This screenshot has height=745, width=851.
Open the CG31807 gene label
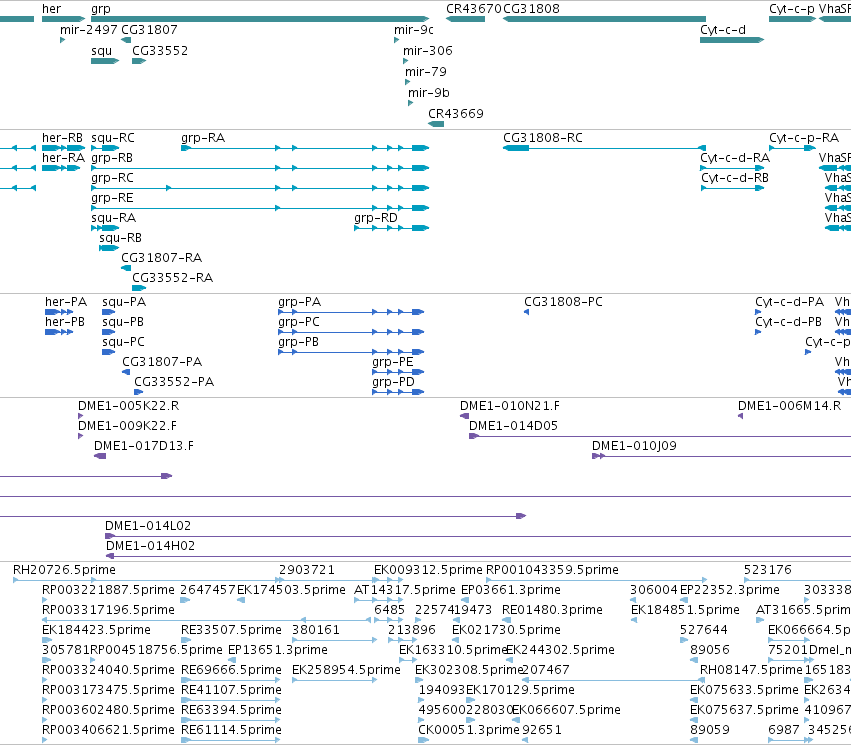(149, 30)
